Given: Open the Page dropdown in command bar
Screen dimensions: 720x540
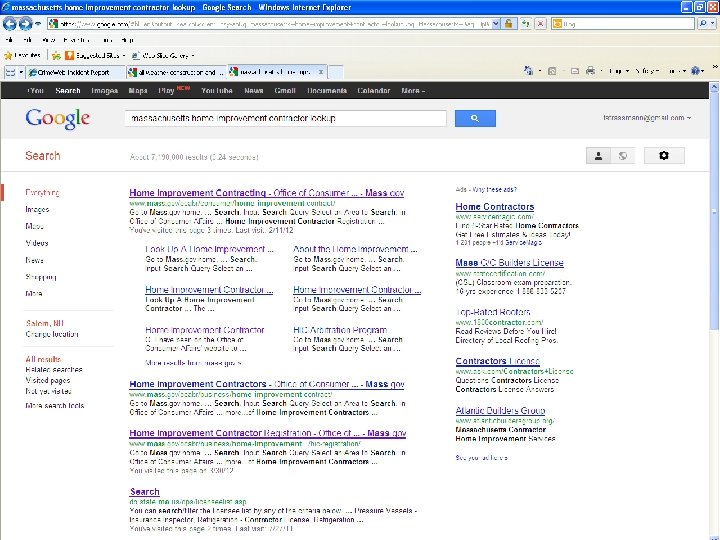Looking at the screenshot, I should [619, 71].
